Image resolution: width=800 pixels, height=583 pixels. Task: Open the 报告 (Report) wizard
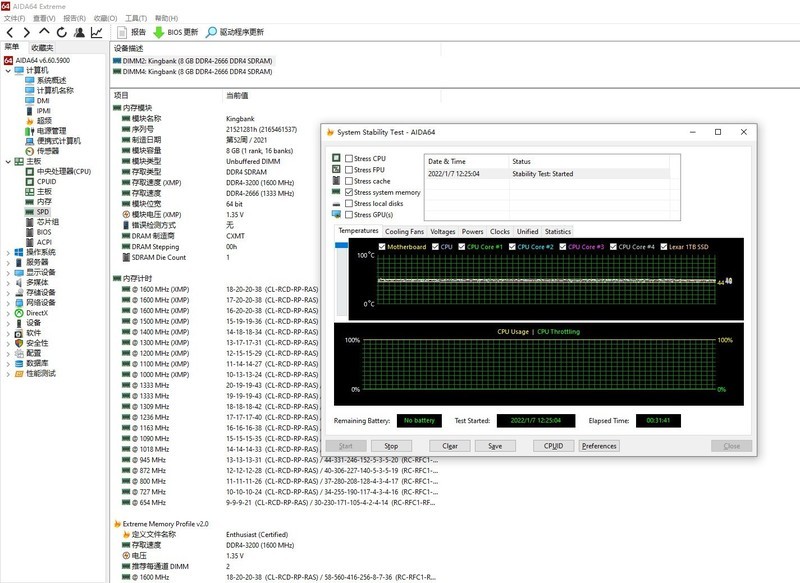pos(134,30)
